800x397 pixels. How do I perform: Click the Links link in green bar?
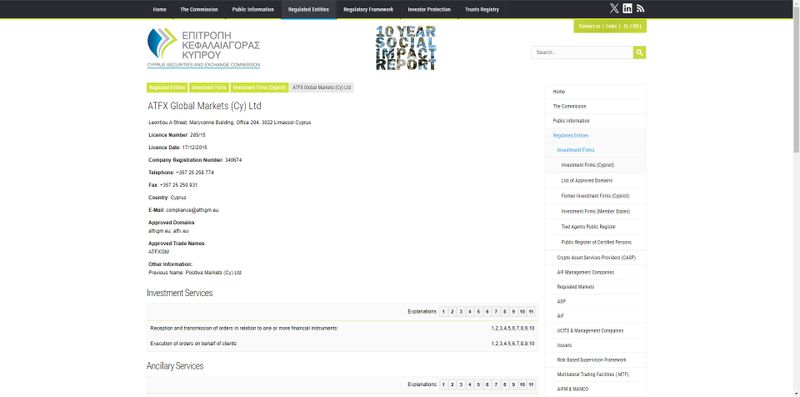(x=611, y=26)
